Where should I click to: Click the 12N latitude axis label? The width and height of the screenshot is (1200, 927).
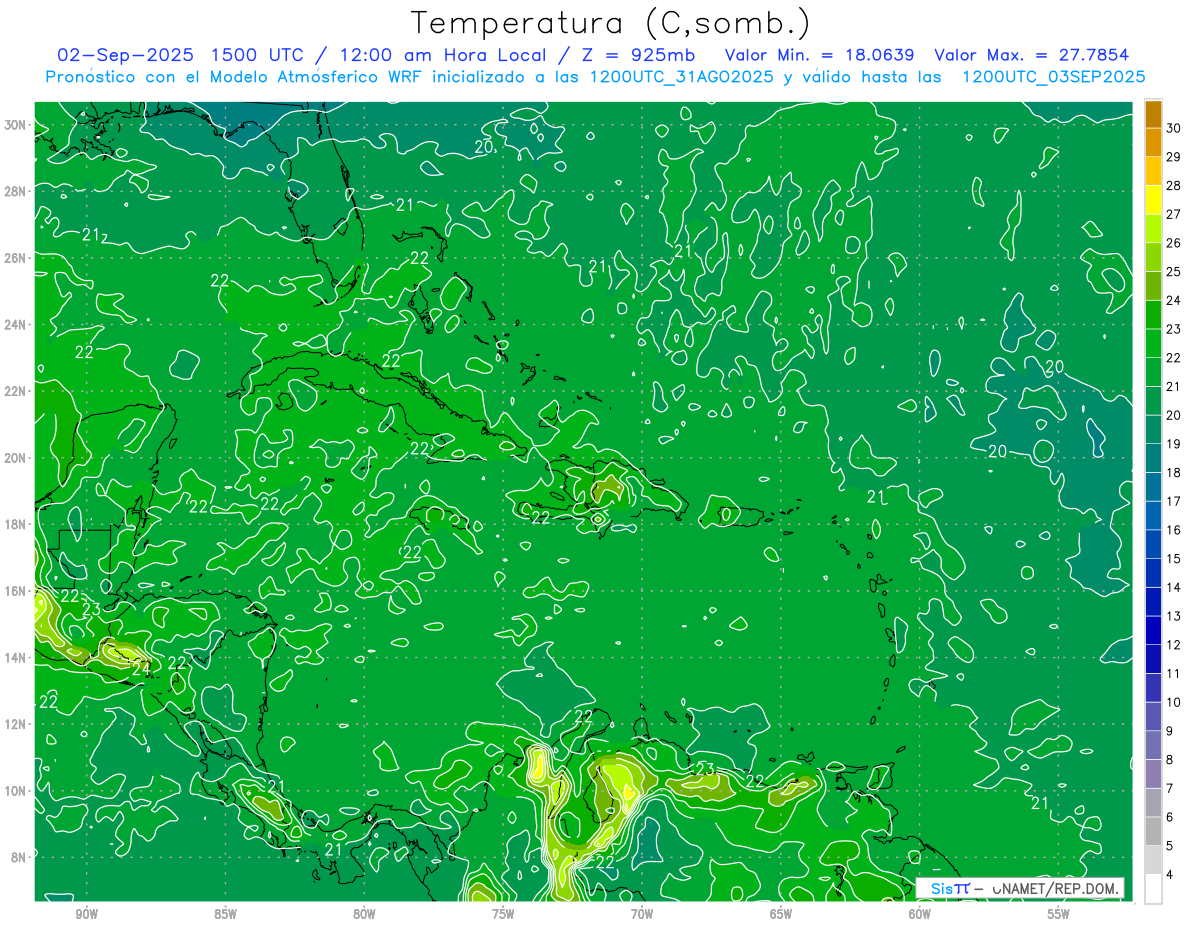coord(15,724)
